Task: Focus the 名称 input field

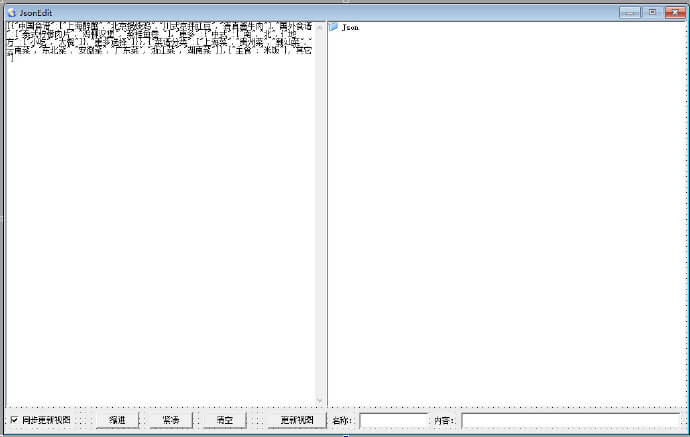Action: pyautogui.click(x=393, y=421)
